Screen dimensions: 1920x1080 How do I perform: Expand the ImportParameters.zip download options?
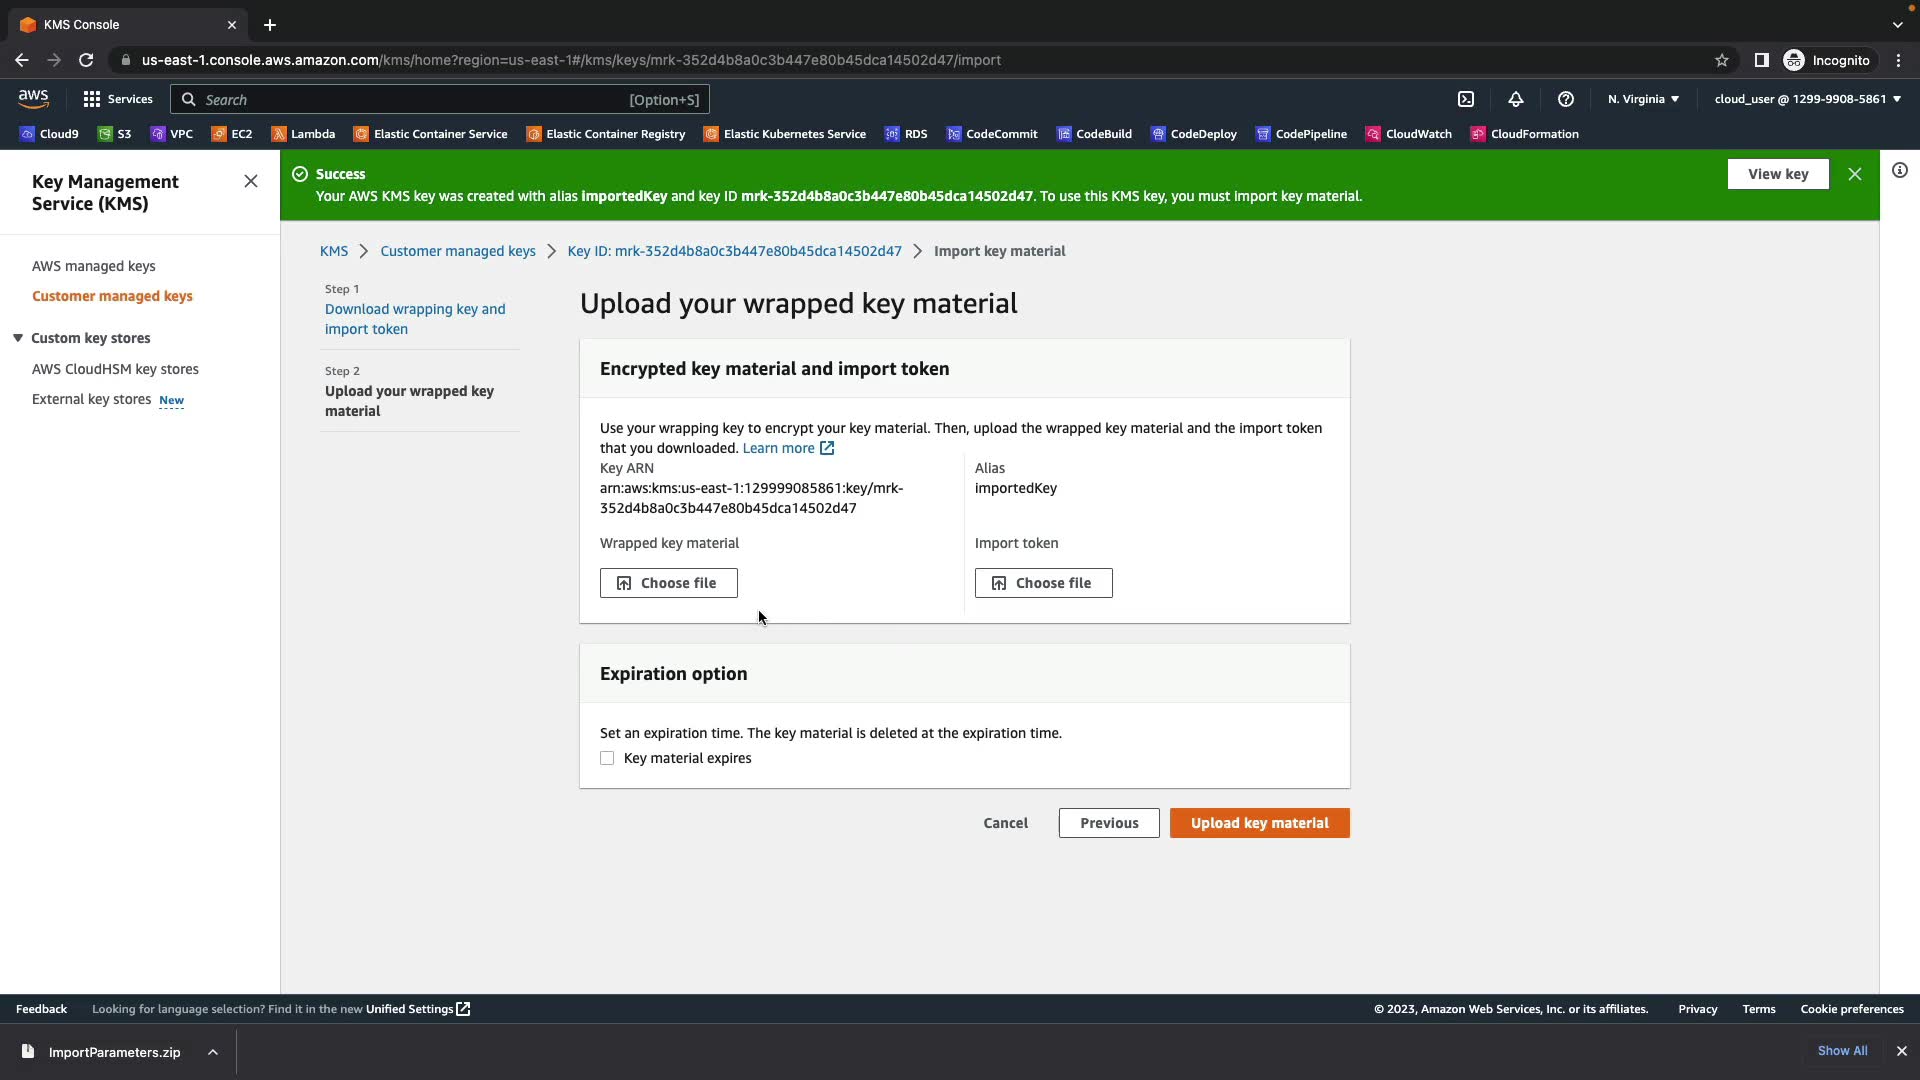213,1052
